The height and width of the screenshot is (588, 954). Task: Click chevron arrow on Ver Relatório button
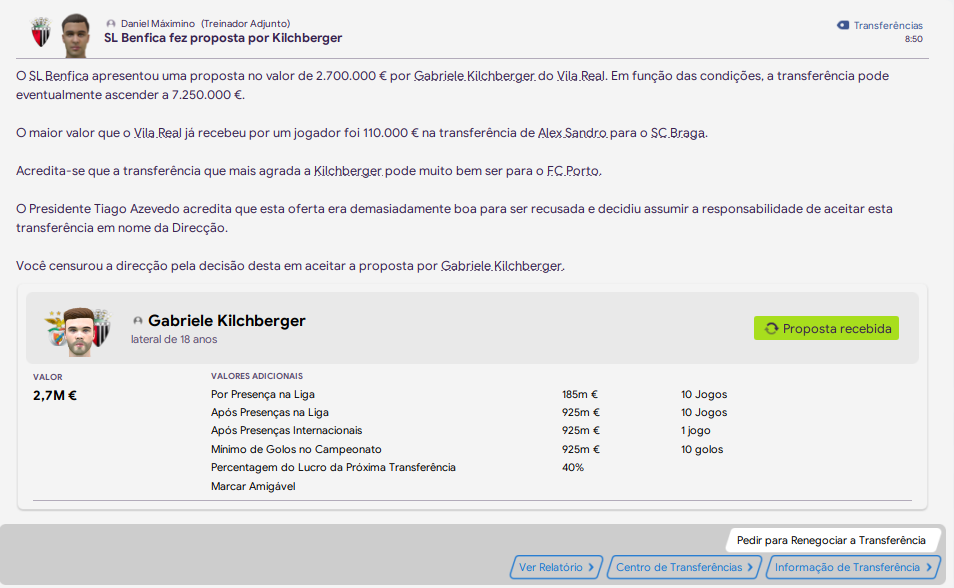[591, 567]
